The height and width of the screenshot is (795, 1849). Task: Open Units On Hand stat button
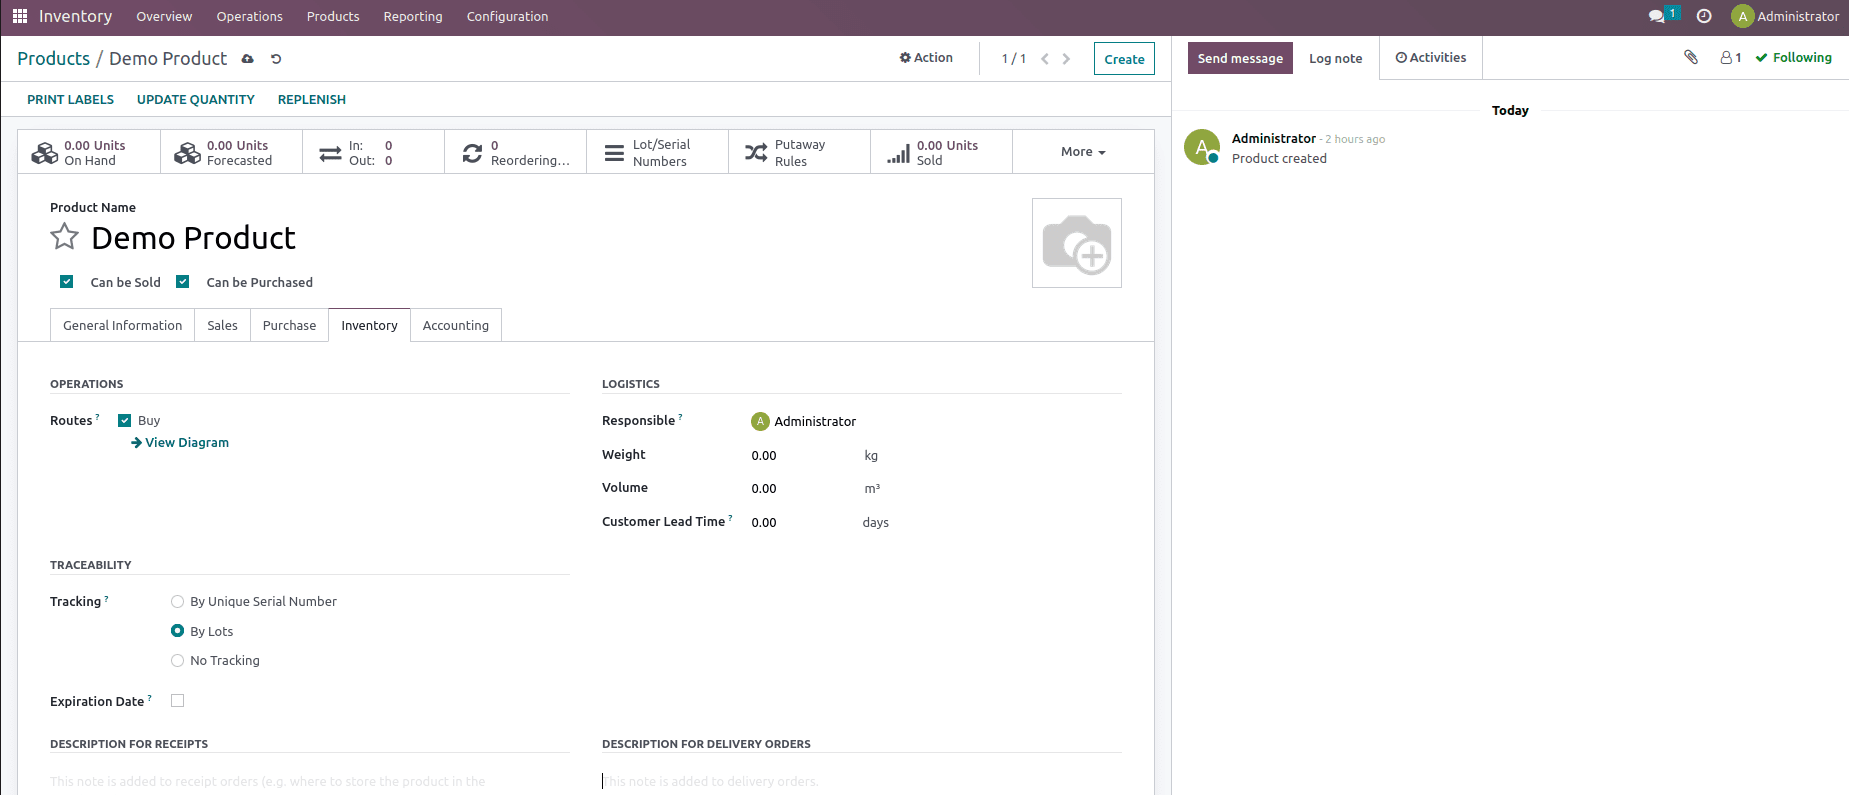pos(89,152)
